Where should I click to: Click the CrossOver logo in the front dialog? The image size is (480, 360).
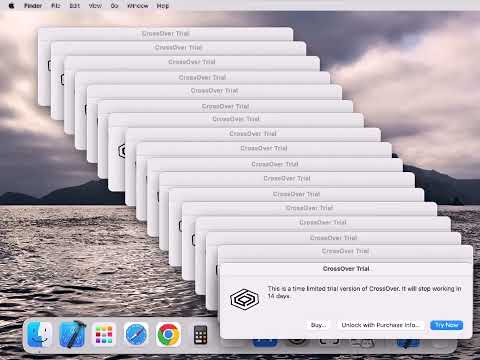pos(245,299)
